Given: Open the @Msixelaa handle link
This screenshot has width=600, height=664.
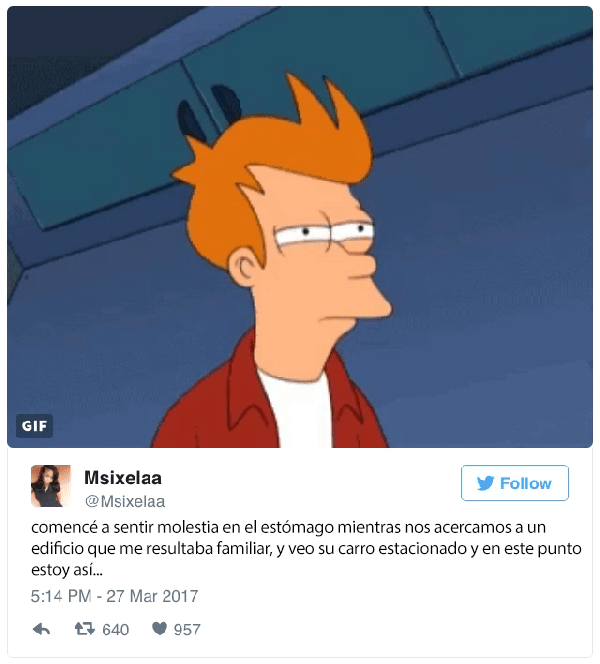Looking at the screenshot, I should [x=125, y=501].
